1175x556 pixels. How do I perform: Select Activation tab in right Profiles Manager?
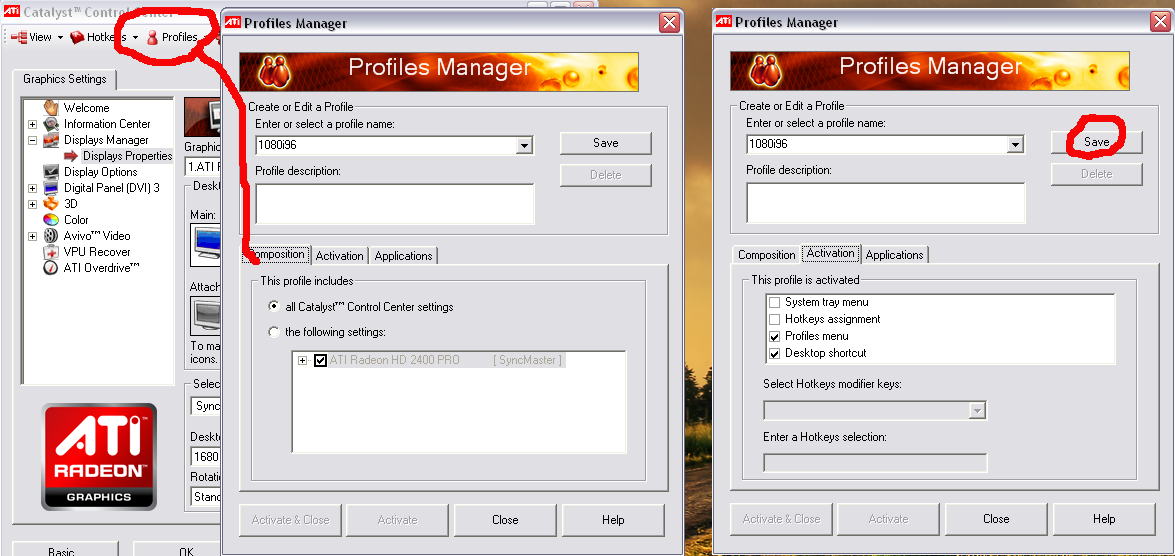point(831,253)
